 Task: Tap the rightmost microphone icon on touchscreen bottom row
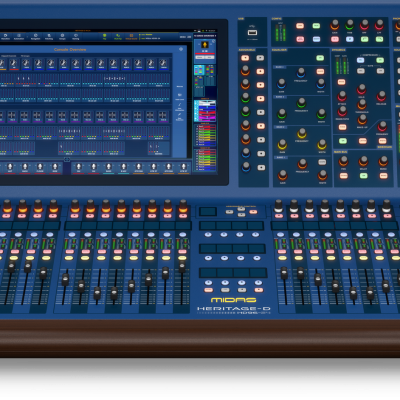click(x=183, y=167)
